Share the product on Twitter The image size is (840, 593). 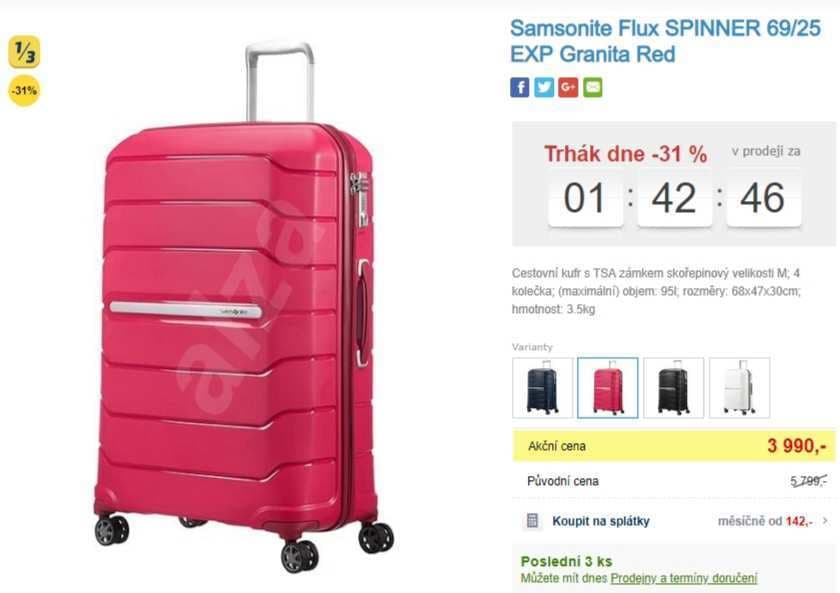tap(542, 87)
